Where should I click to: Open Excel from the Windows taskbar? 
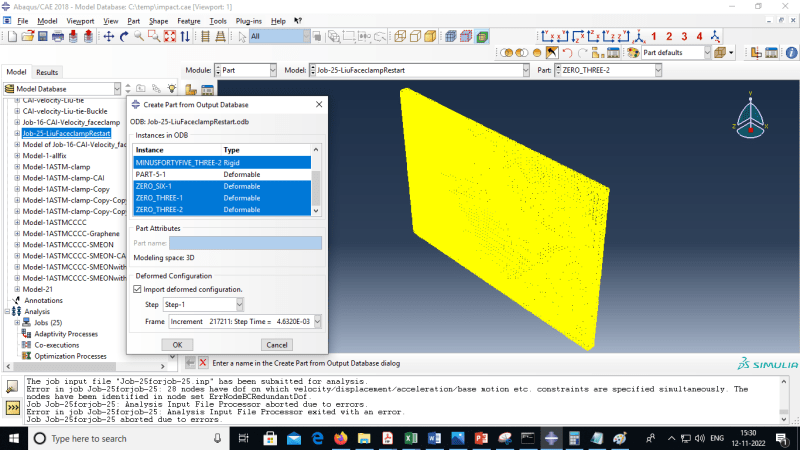(411, 438)
